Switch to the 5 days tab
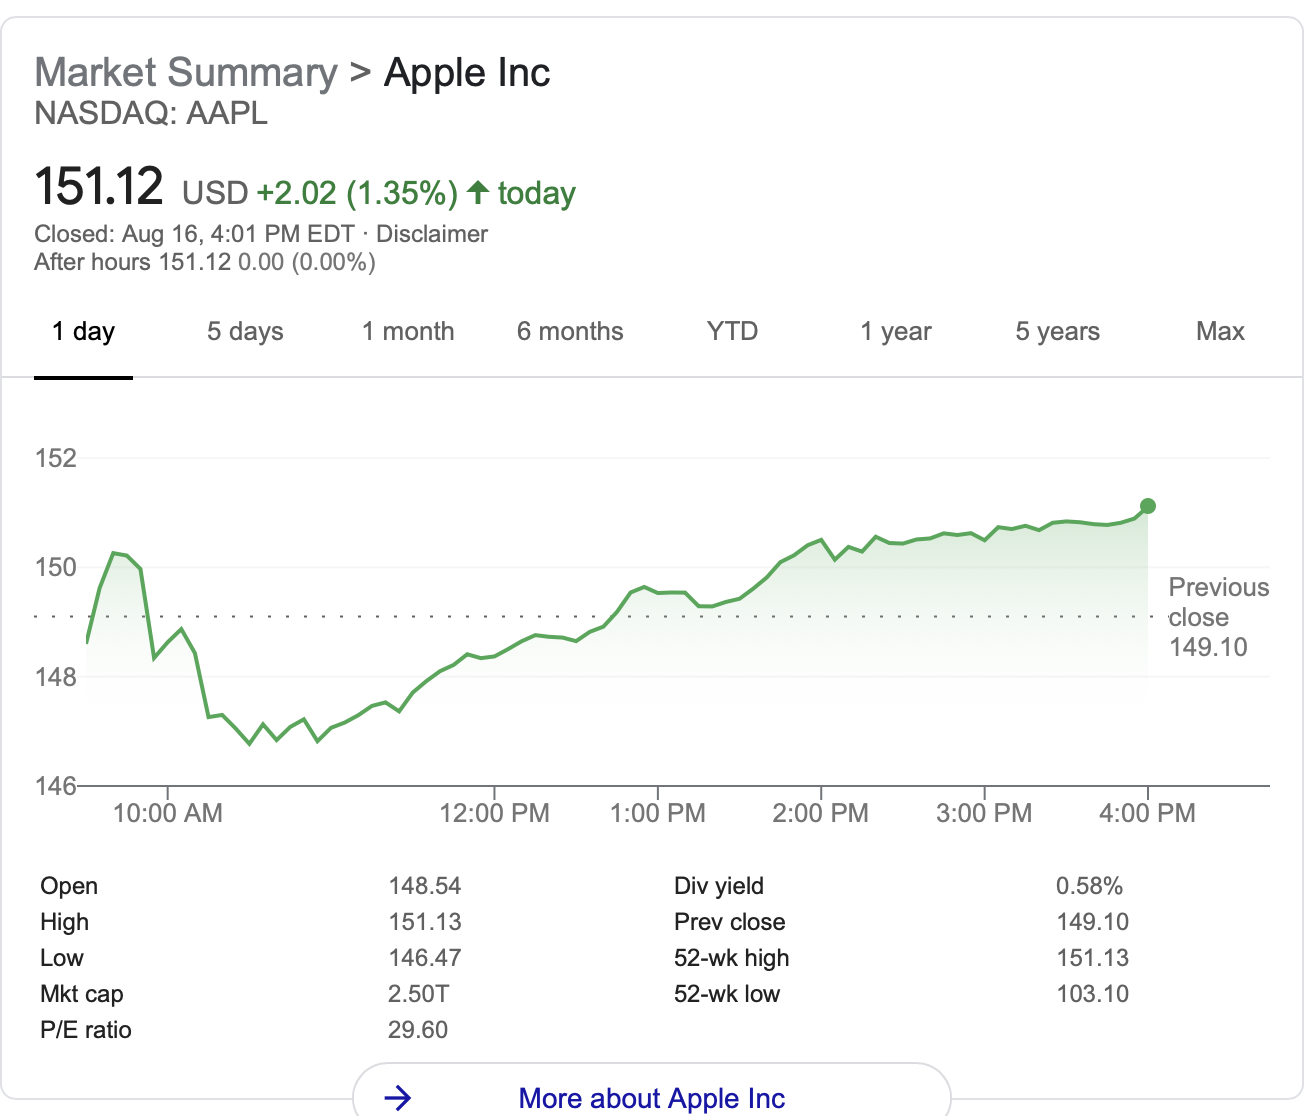The height and width of the screenshot is (1116, 1310). point(245,332)
